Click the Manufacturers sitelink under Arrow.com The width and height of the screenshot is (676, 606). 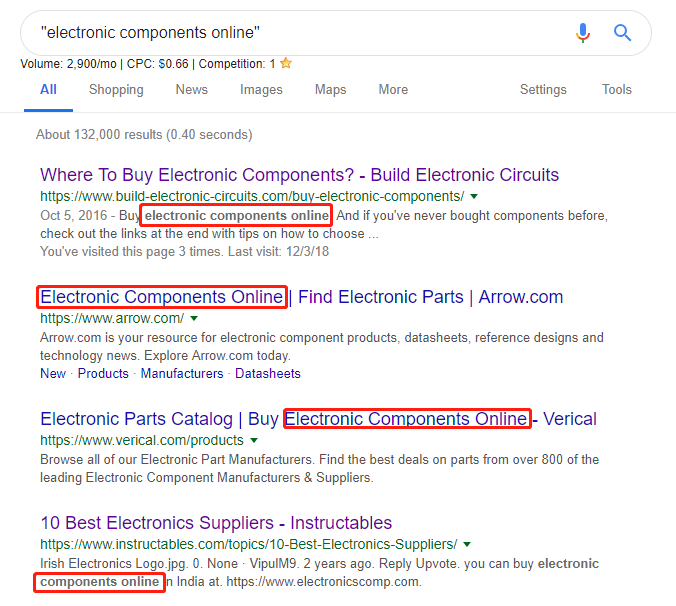point(182,374)
